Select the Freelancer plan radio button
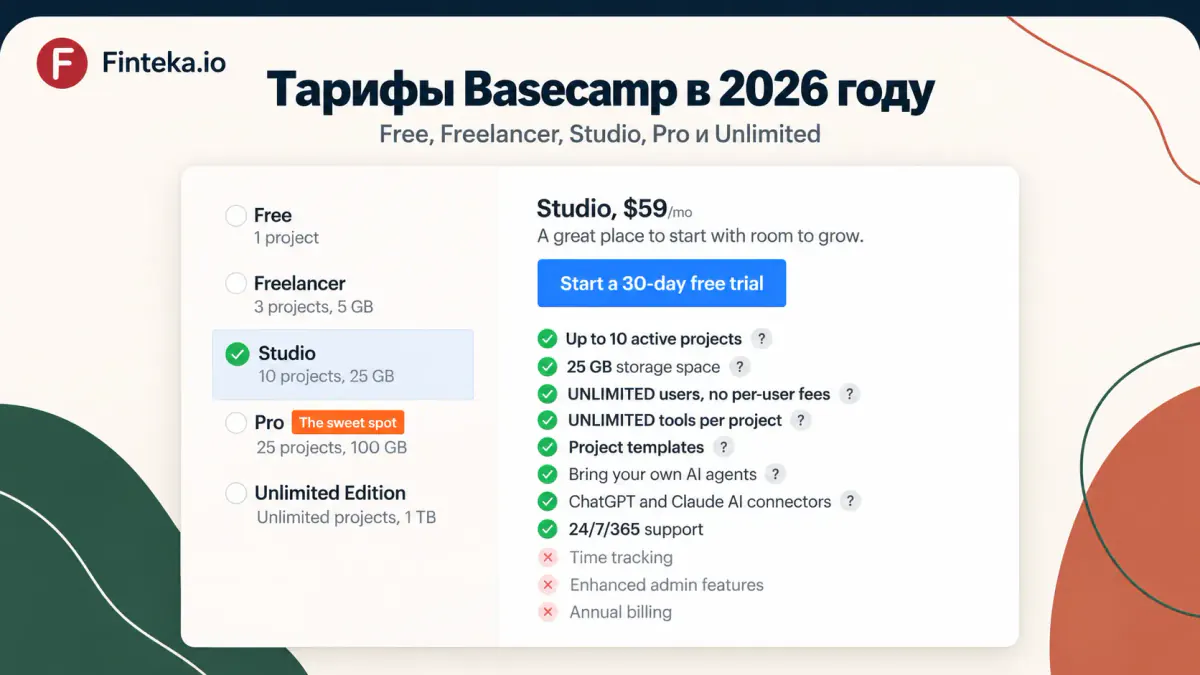 [236, 283]
